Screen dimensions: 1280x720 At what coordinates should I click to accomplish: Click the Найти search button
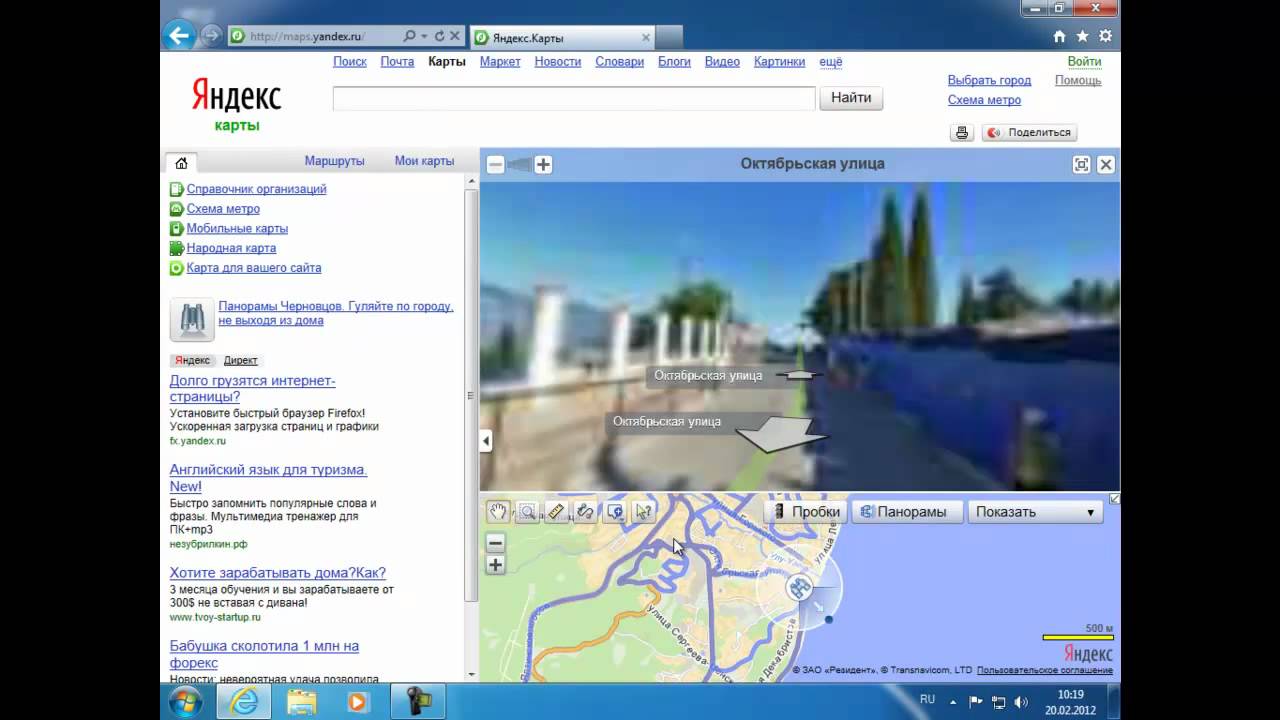point(851,98)
